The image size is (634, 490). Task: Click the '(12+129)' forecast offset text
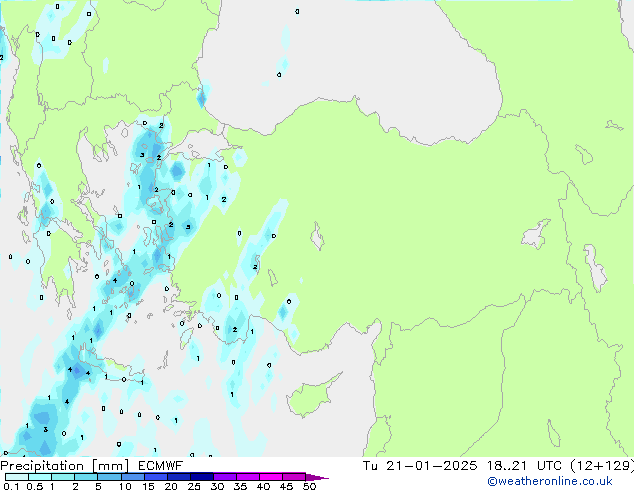(x=602, y=466)
